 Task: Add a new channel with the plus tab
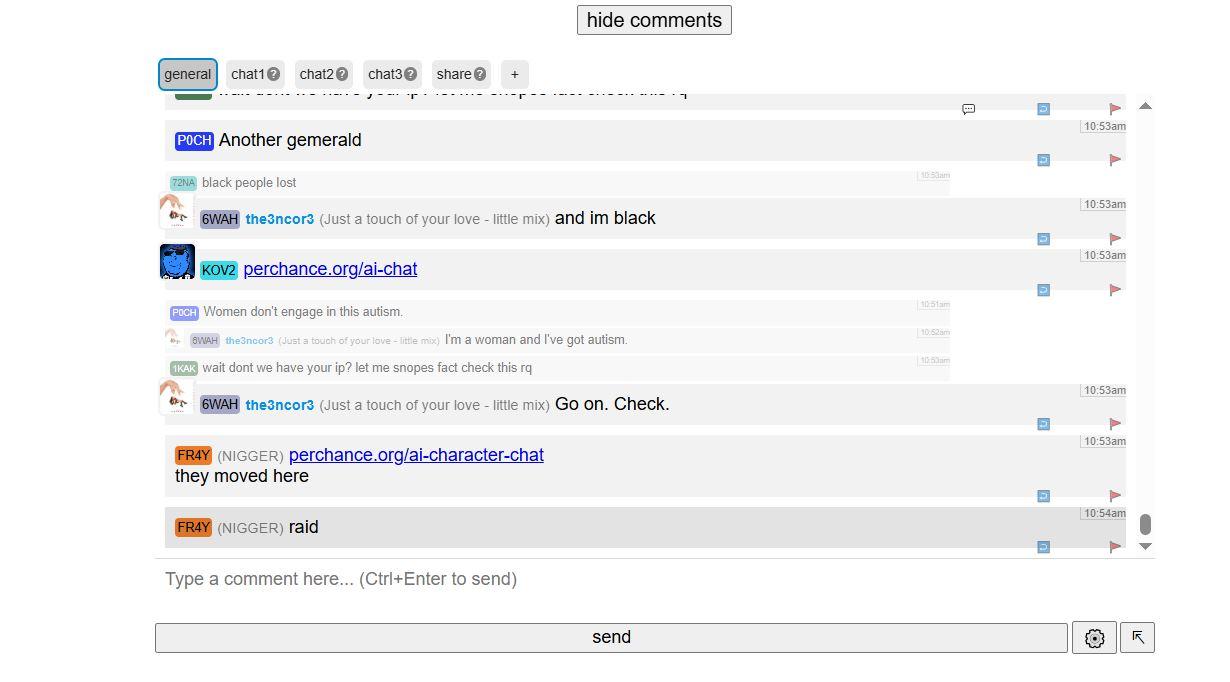point(515,74)
